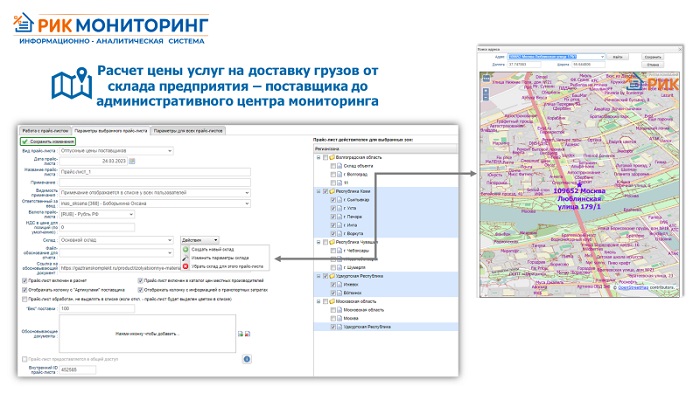This screenshot has width=700, height=393.
Task: Open the "Действия" dropdown button
Action: point(200,240)
